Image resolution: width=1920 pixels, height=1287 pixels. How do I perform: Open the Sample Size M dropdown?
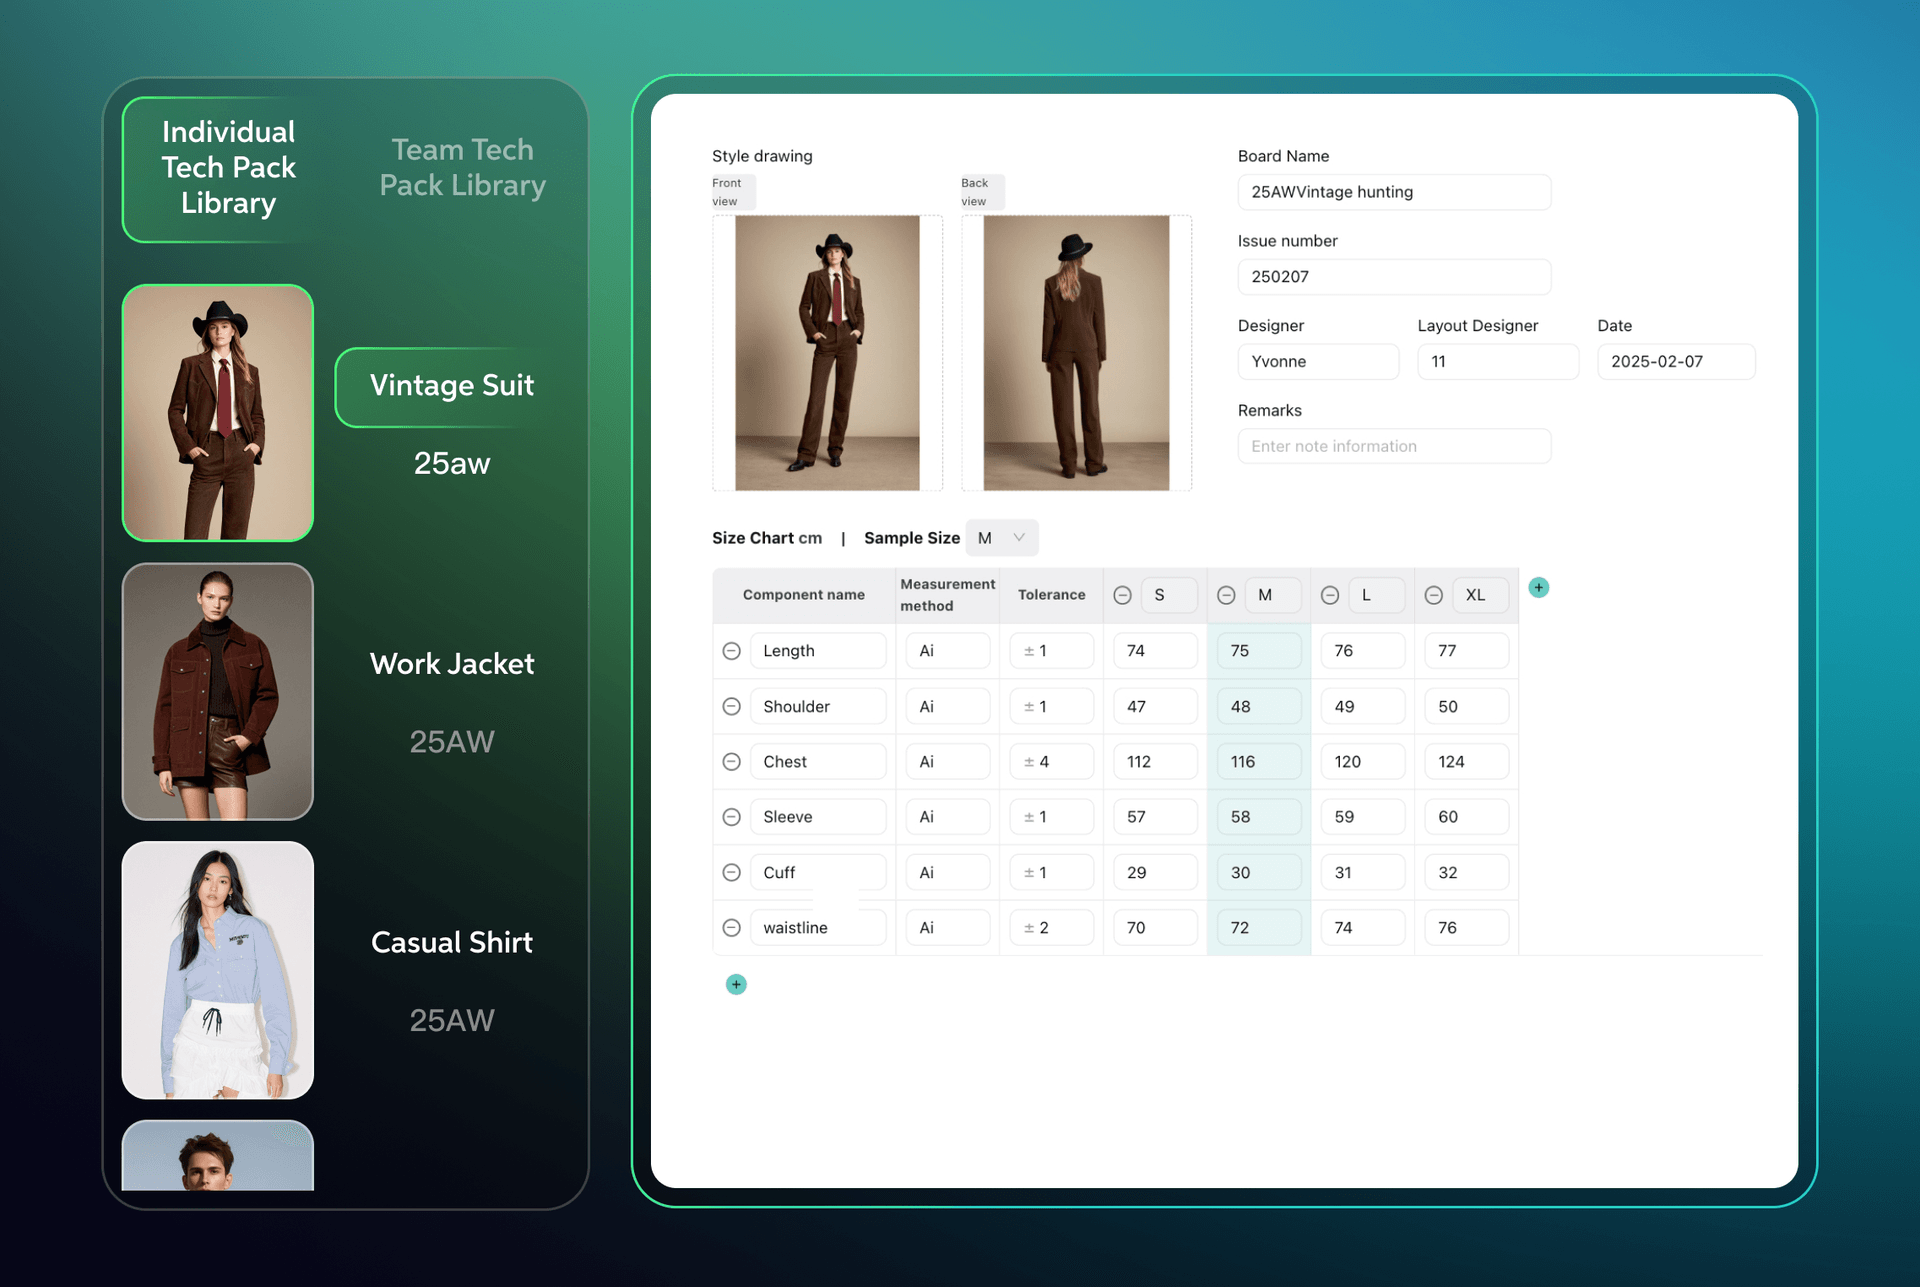tap(1002, 538)
